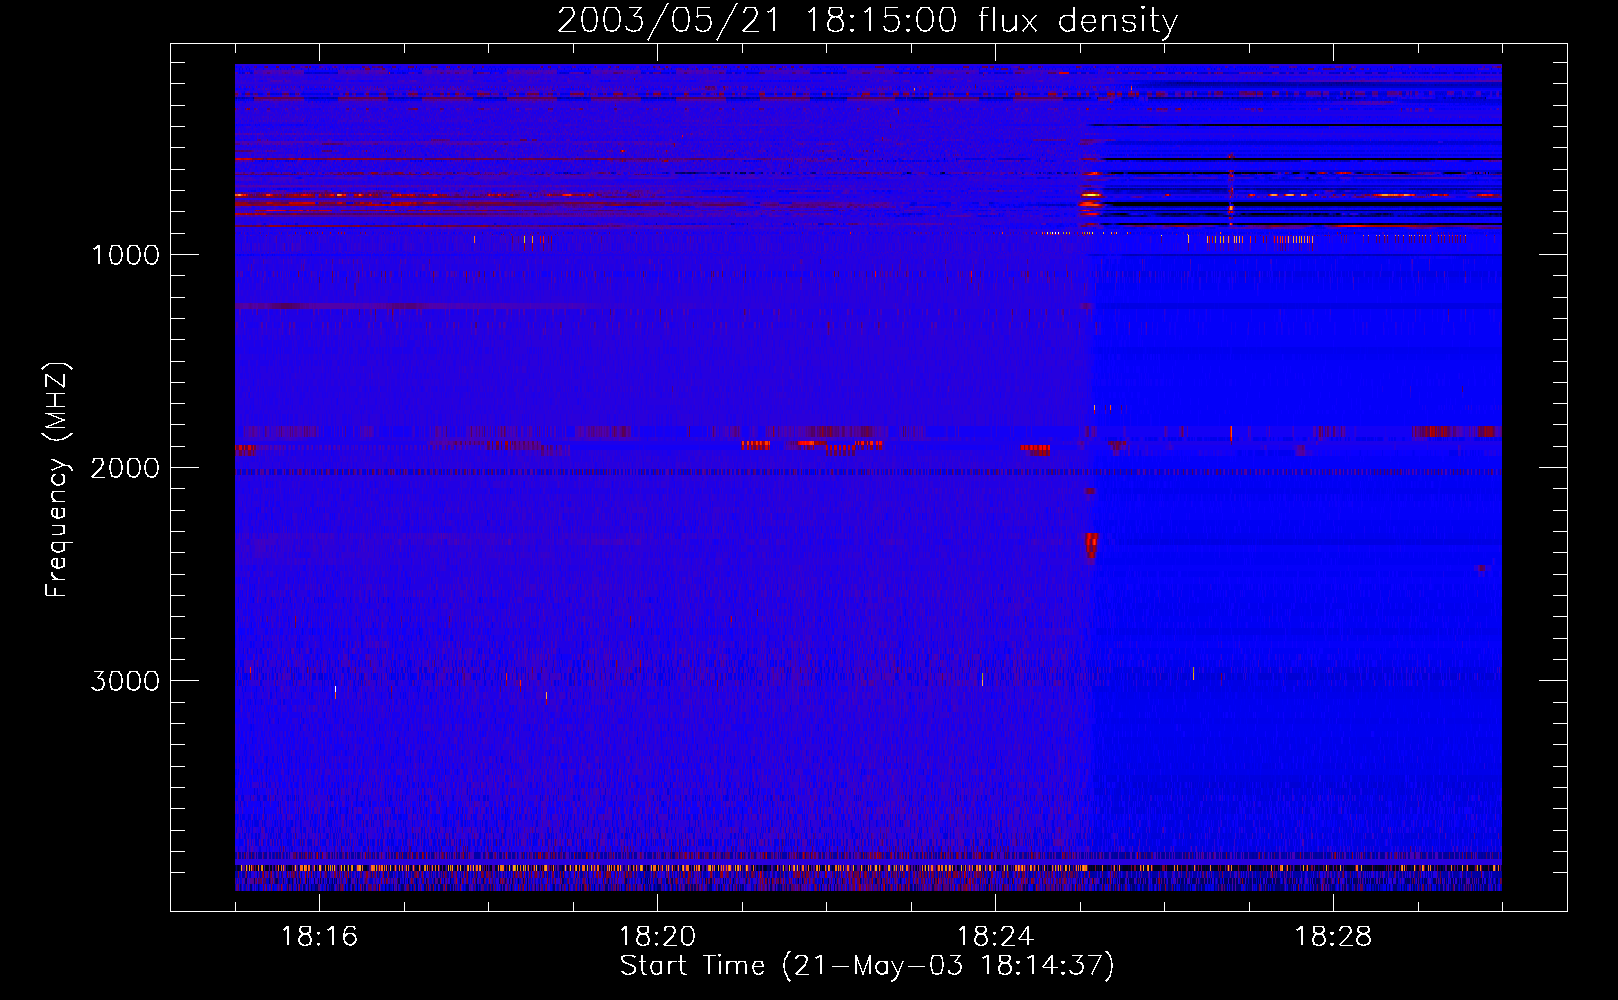This screenshot has height=1000, width=1618.
Task: Click the 'Start Time (21-May-03 18:14:37)' label
Action: click(x=867, y=966)
